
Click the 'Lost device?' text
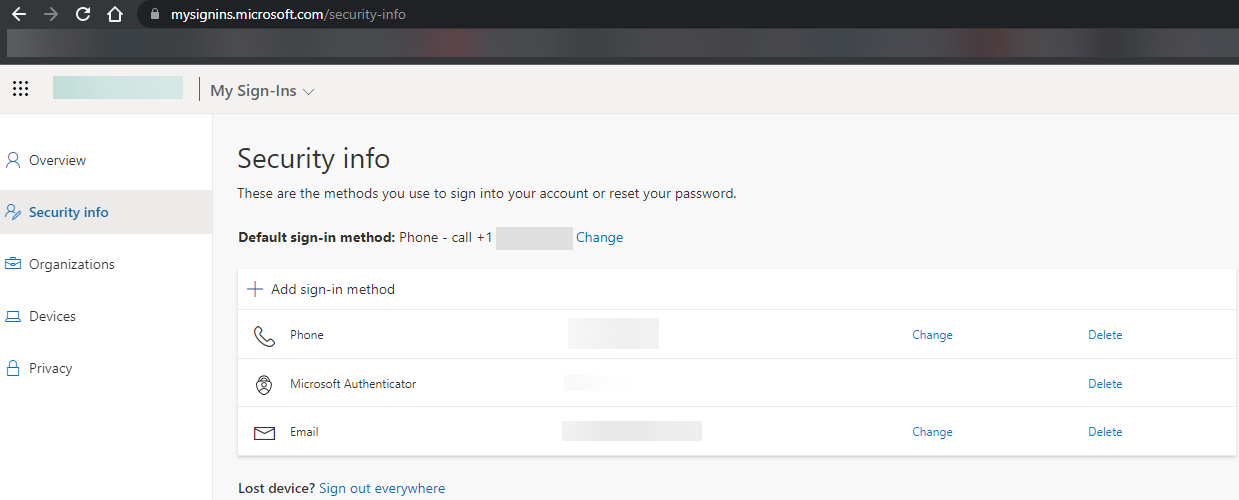click(x=277, y=488)
